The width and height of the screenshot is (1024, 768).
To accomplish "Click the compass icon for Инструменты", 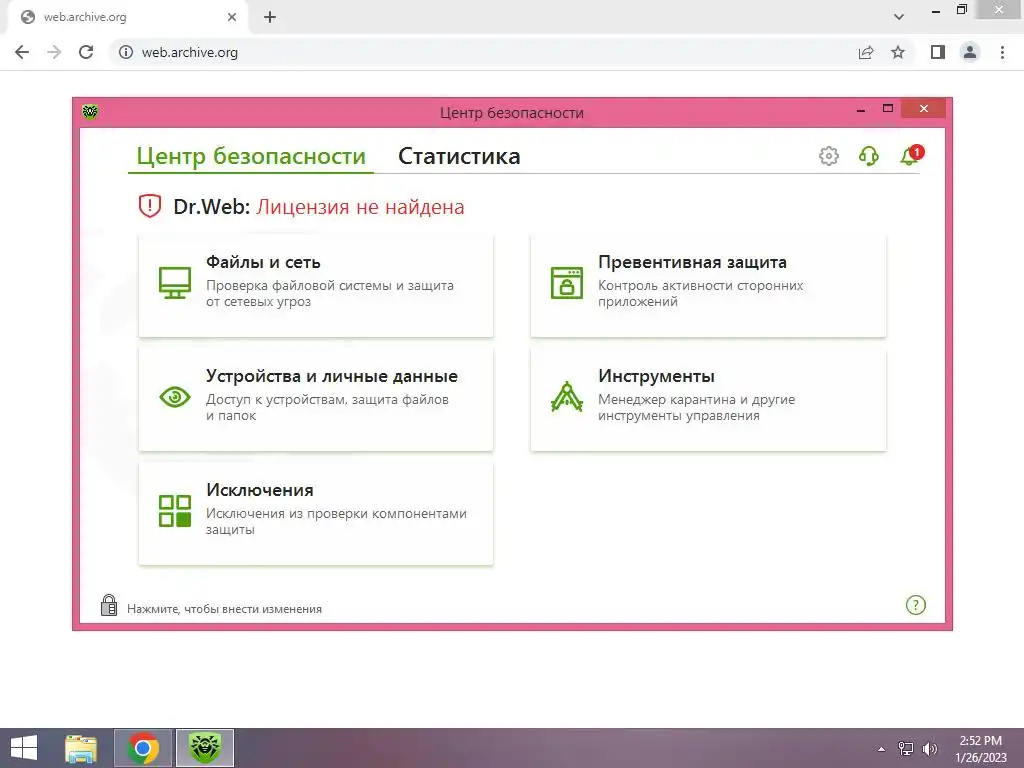I will 567,396.
